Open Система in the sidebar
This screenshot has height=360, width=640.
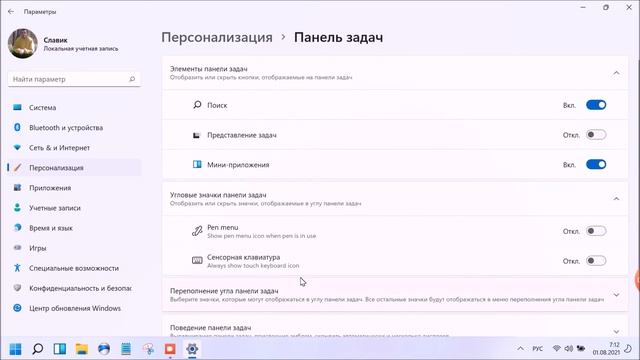pyautogui.click(x=74, y=108)
